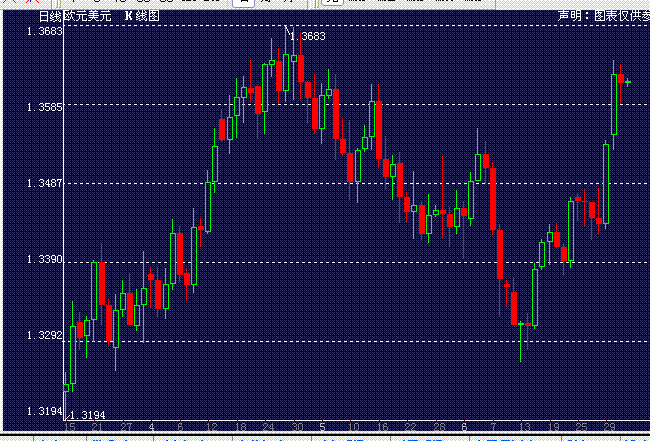Click the date label 25 on the x-axis
This screenshot has width=650, height=441.
tap(581, 427)
